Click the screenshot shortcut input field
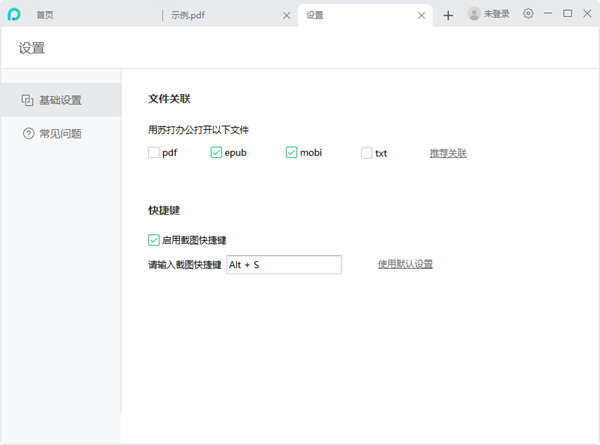The height and width of the screenshot is (445, 600). pos(284,265)
